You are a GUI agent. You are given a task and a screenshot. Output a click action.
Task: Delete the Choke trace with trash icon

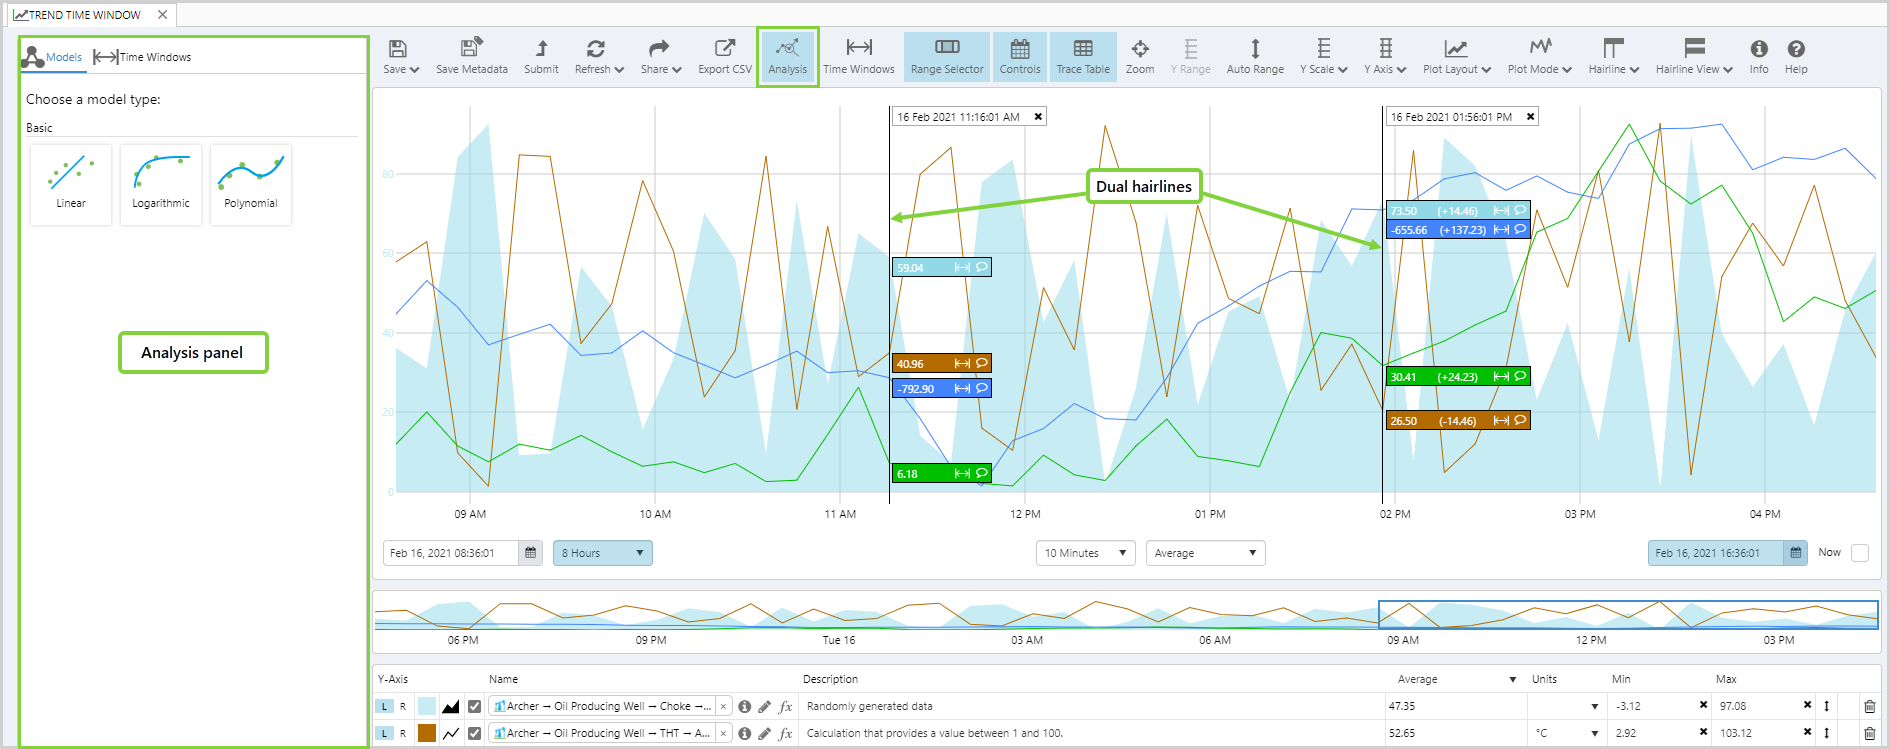pos(1869,706)
